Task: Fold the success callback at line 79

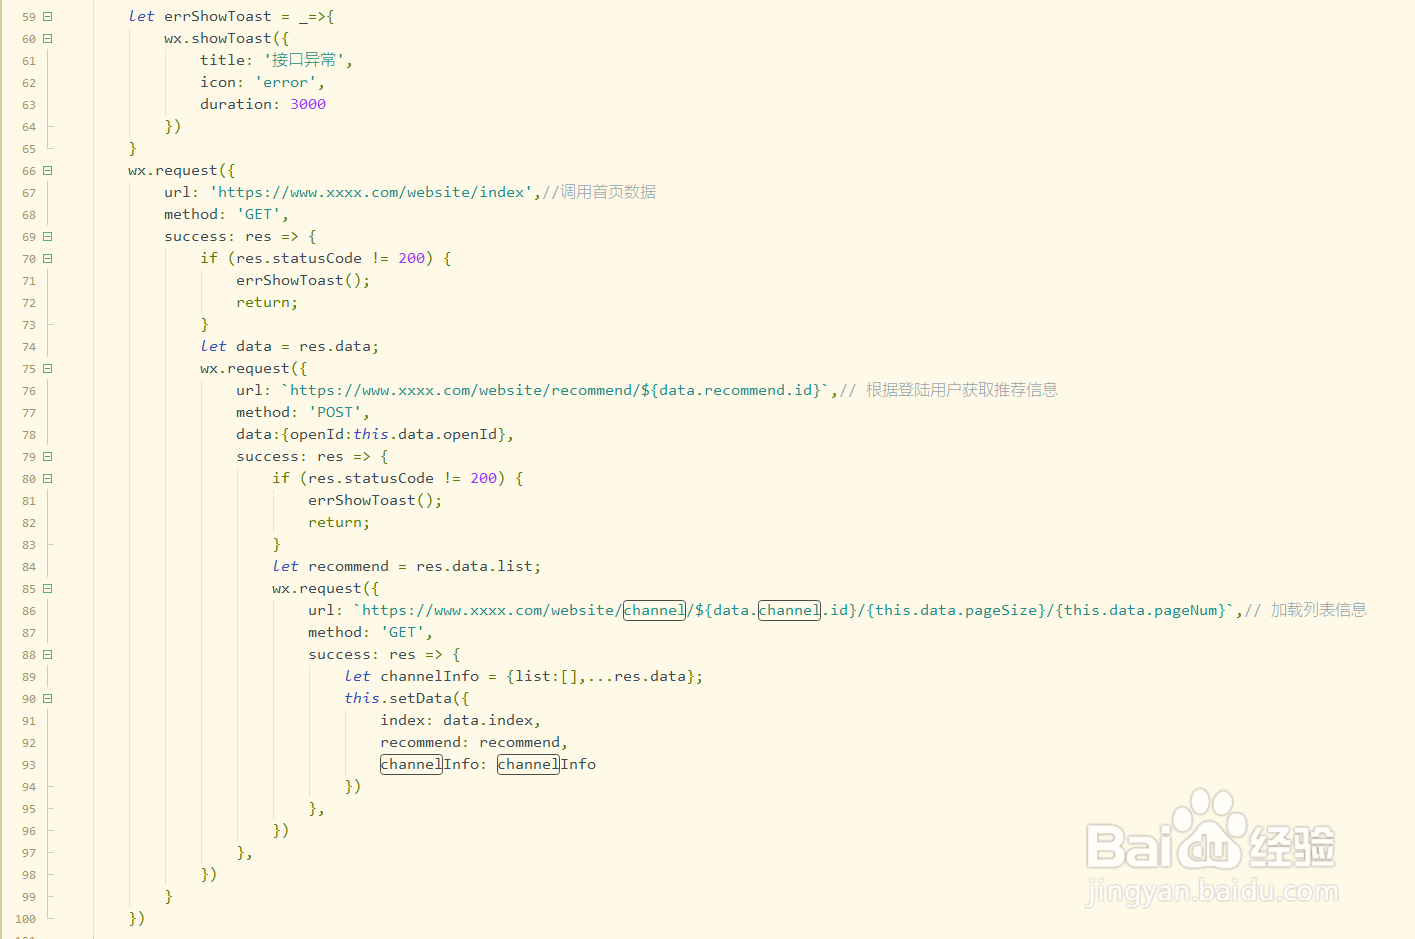Action: pyautogui.click(x=47, y=457)
